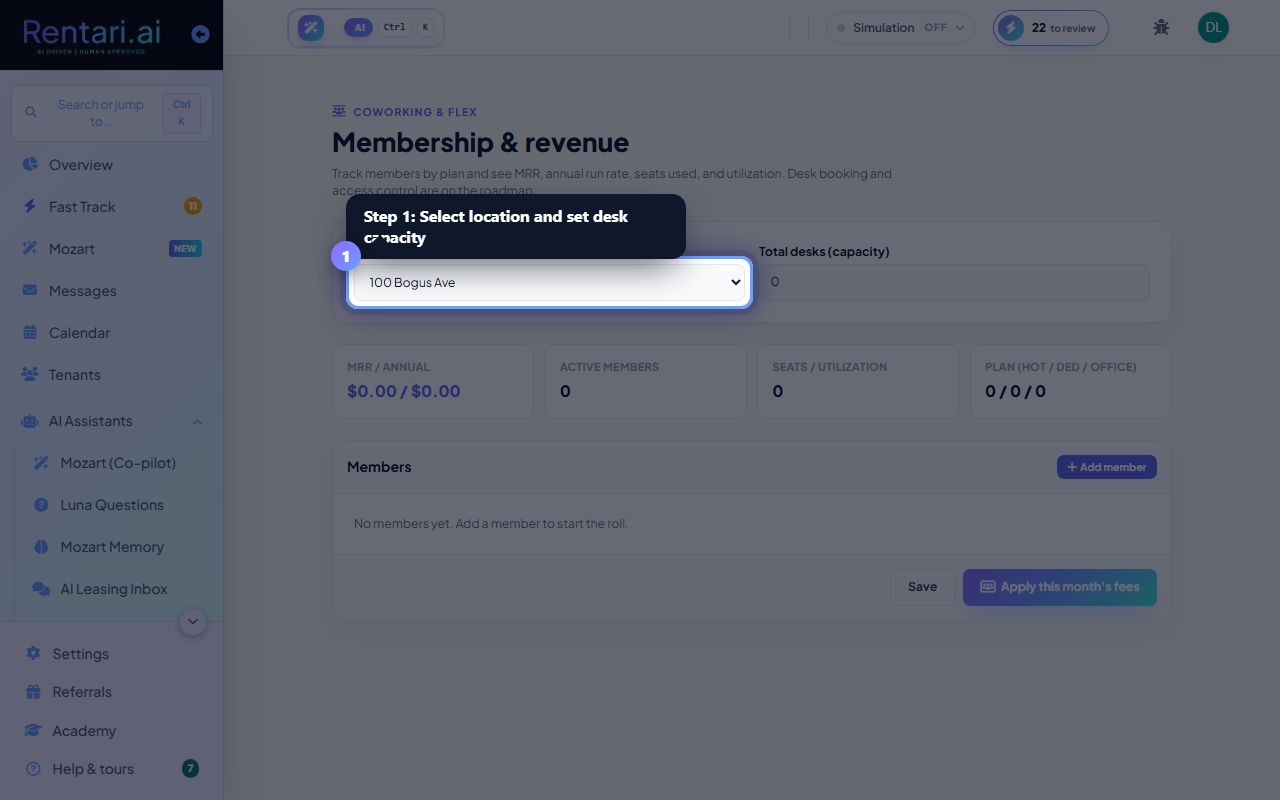Click the lightning bolt review icon
The image size is (1280, 800).
tap(1011, 28)
